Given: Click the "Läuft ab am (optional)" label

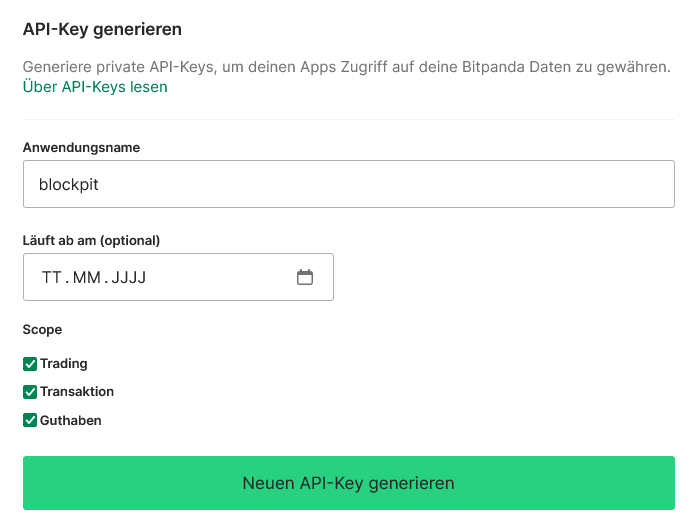Looking at the screenshot, I should [91, 240].
